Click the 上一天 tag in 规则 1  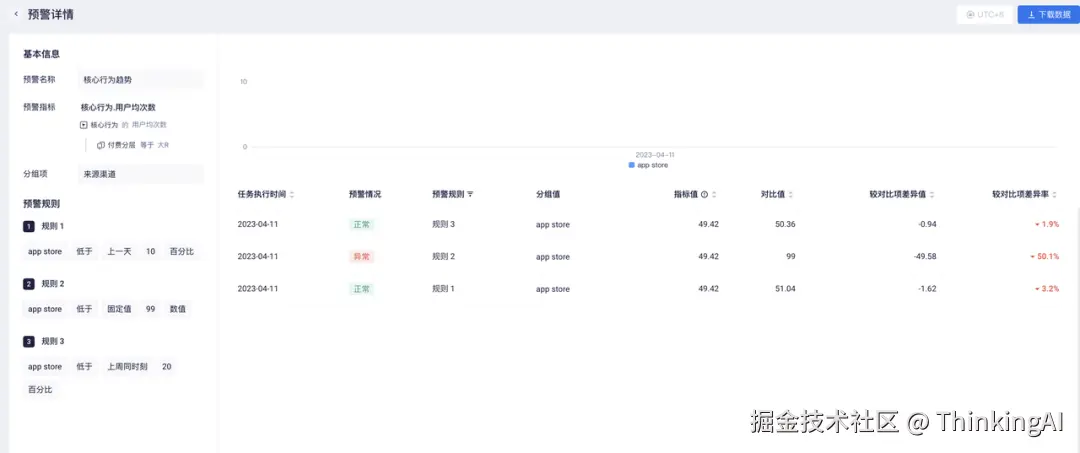(119, 252)
